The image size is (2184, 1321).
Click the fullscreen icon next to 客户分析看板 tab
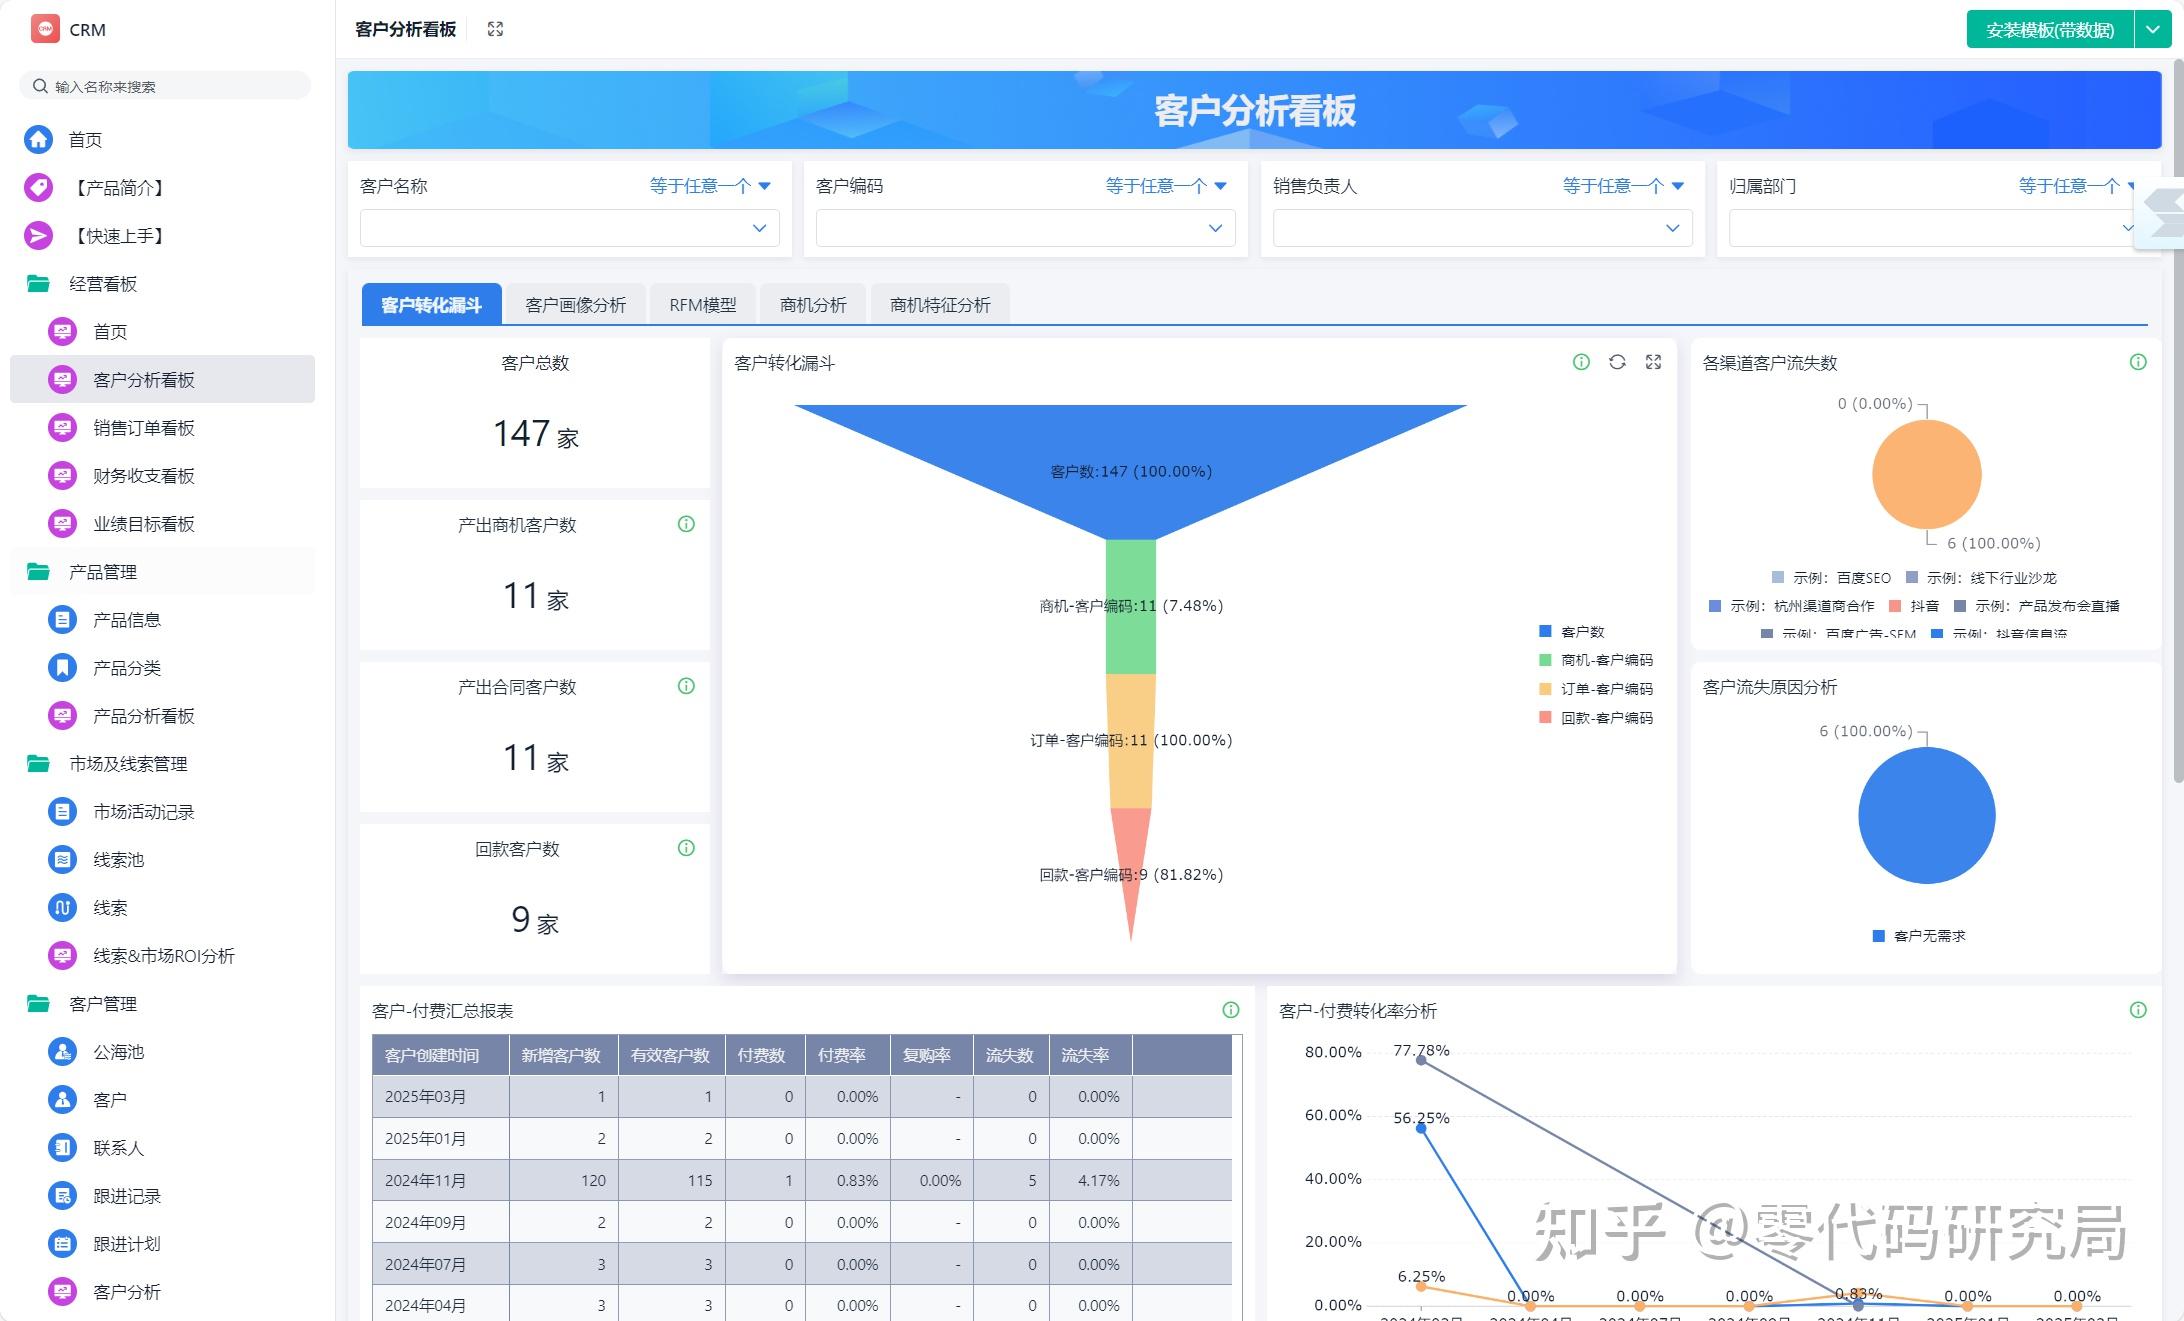(495, 29)
